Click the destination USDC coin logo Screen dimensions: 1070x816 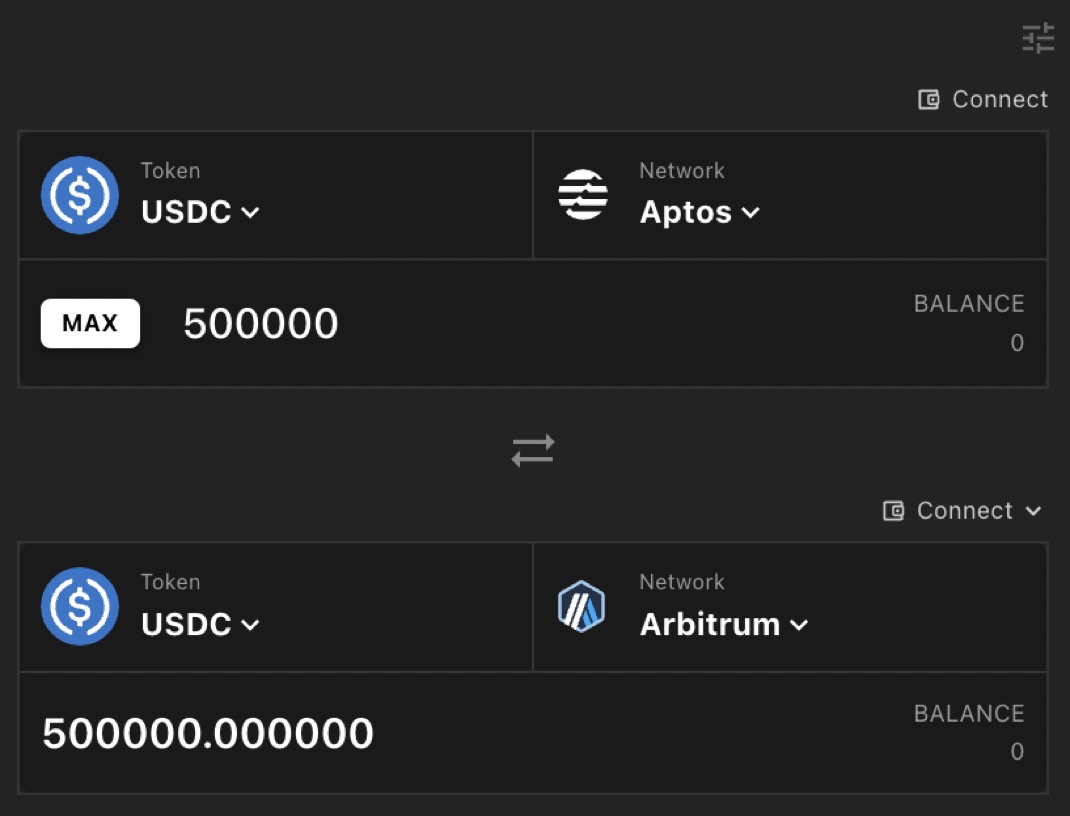click(80, 606)
